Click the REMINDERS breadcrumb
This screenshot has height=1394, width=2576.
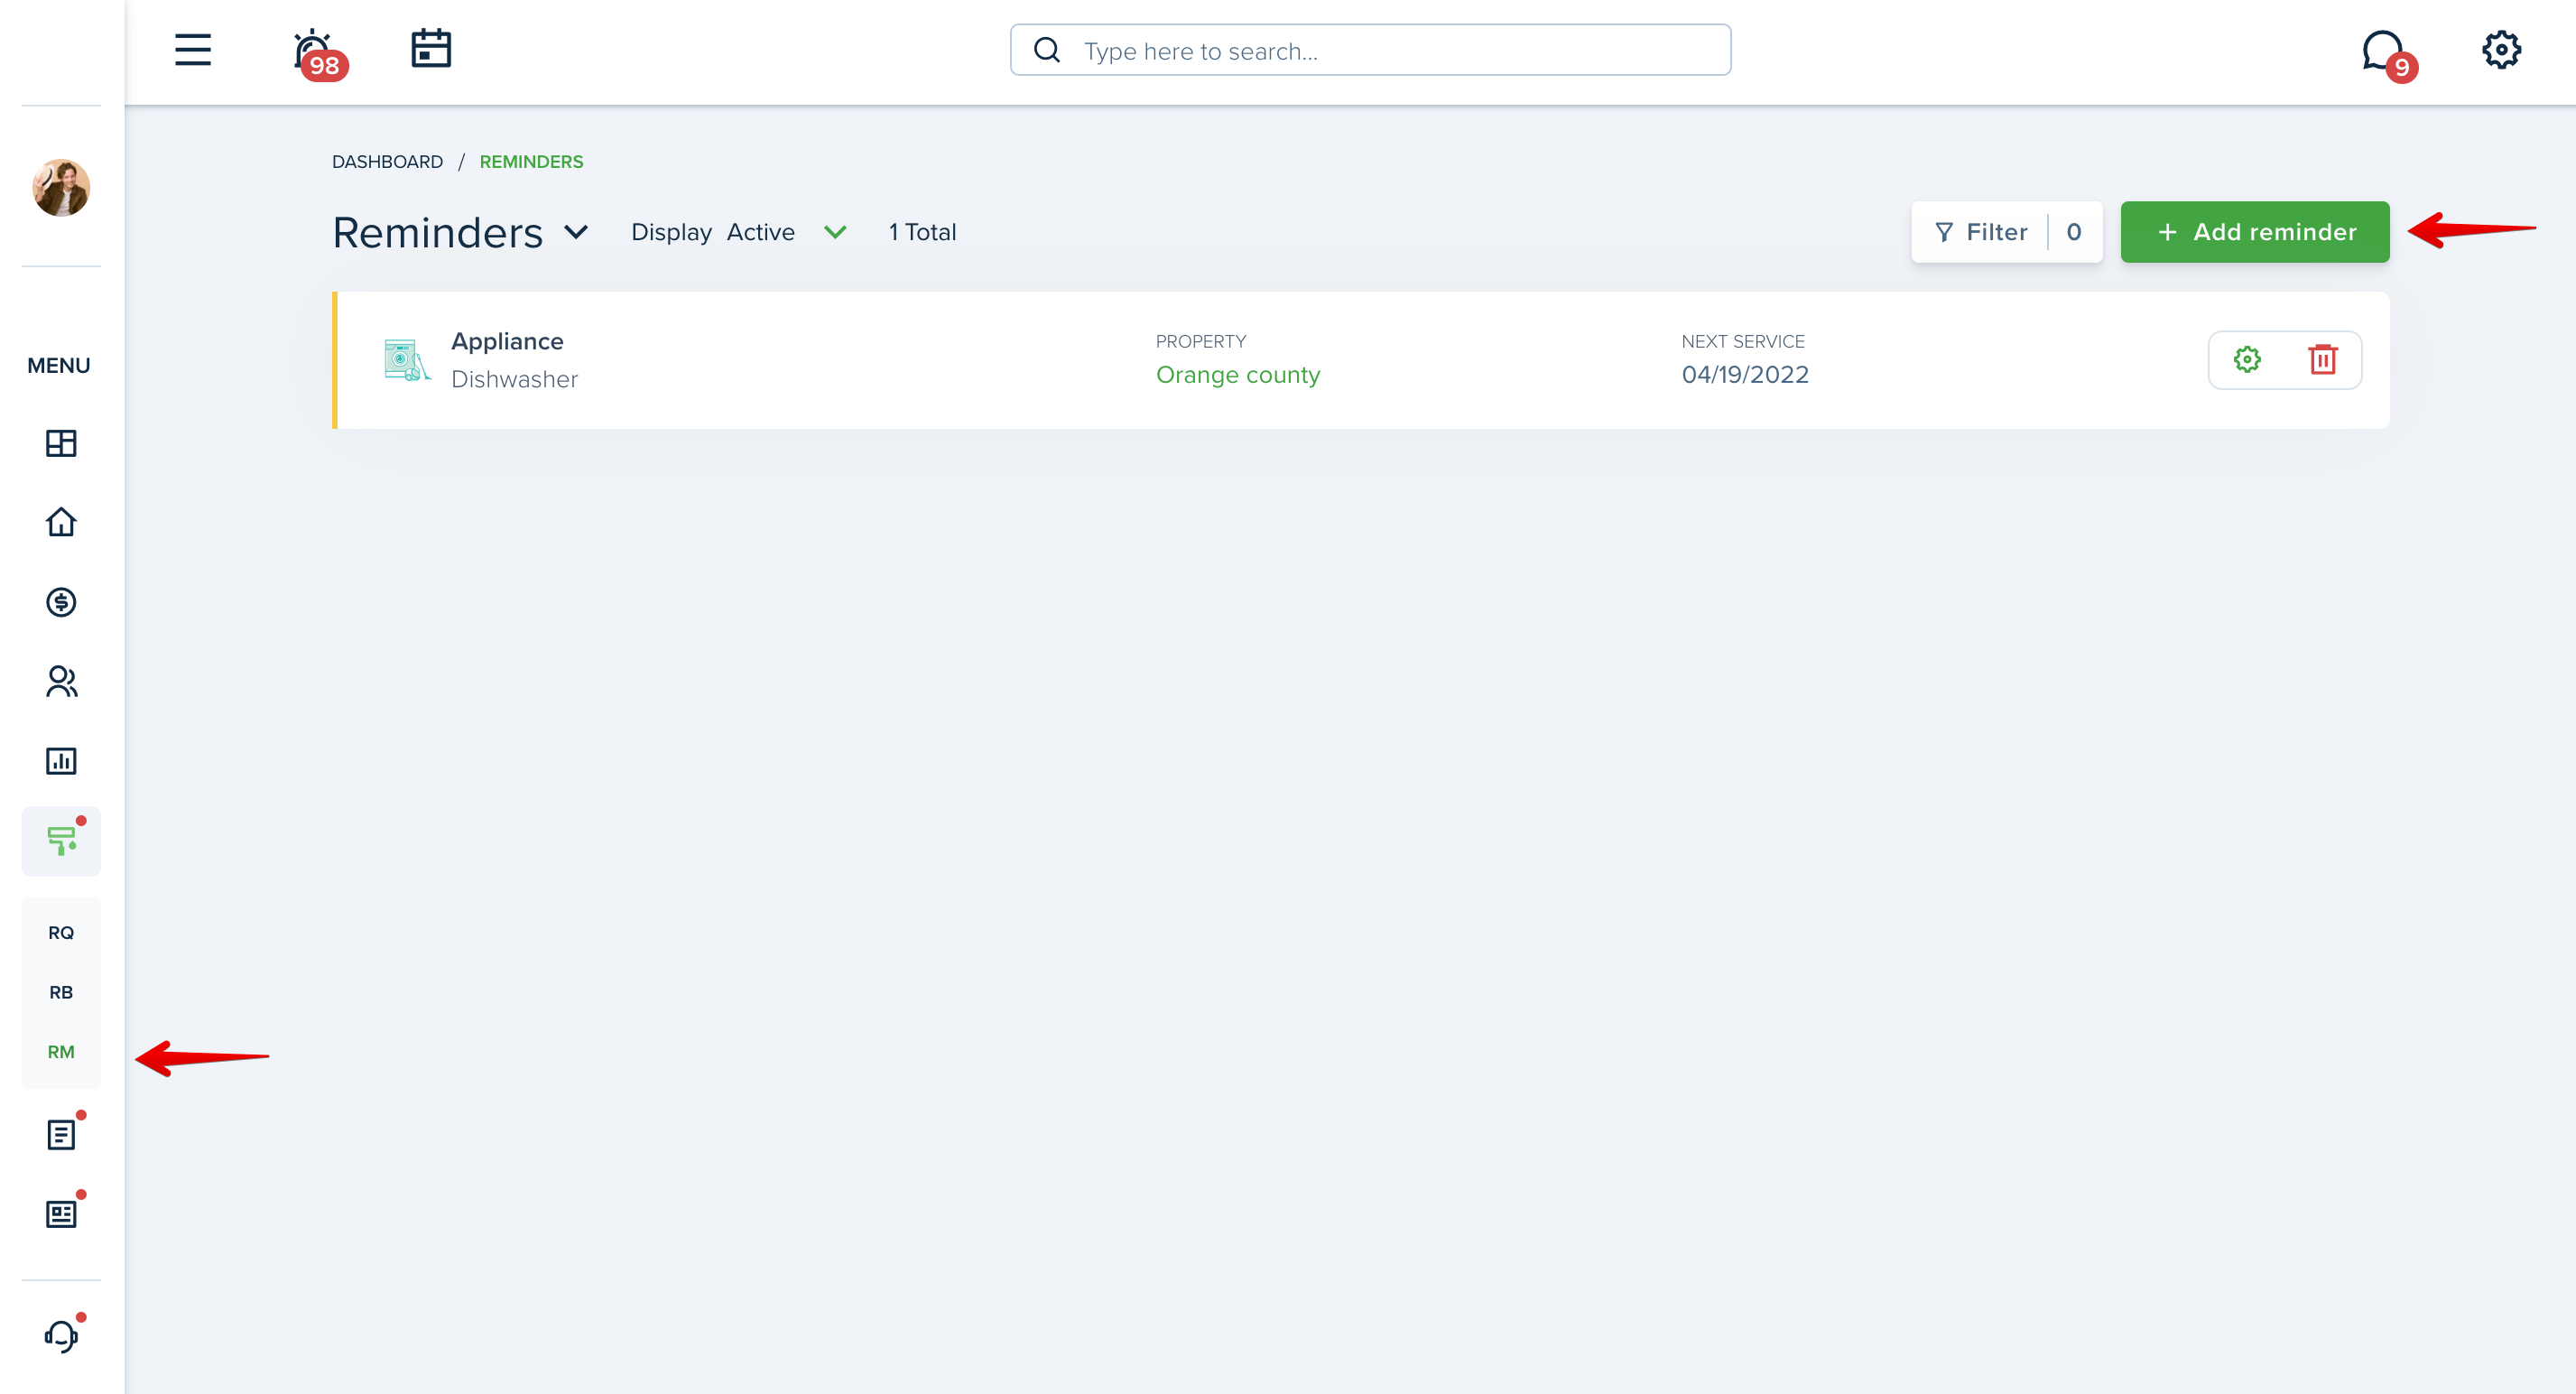click(531, 162)
